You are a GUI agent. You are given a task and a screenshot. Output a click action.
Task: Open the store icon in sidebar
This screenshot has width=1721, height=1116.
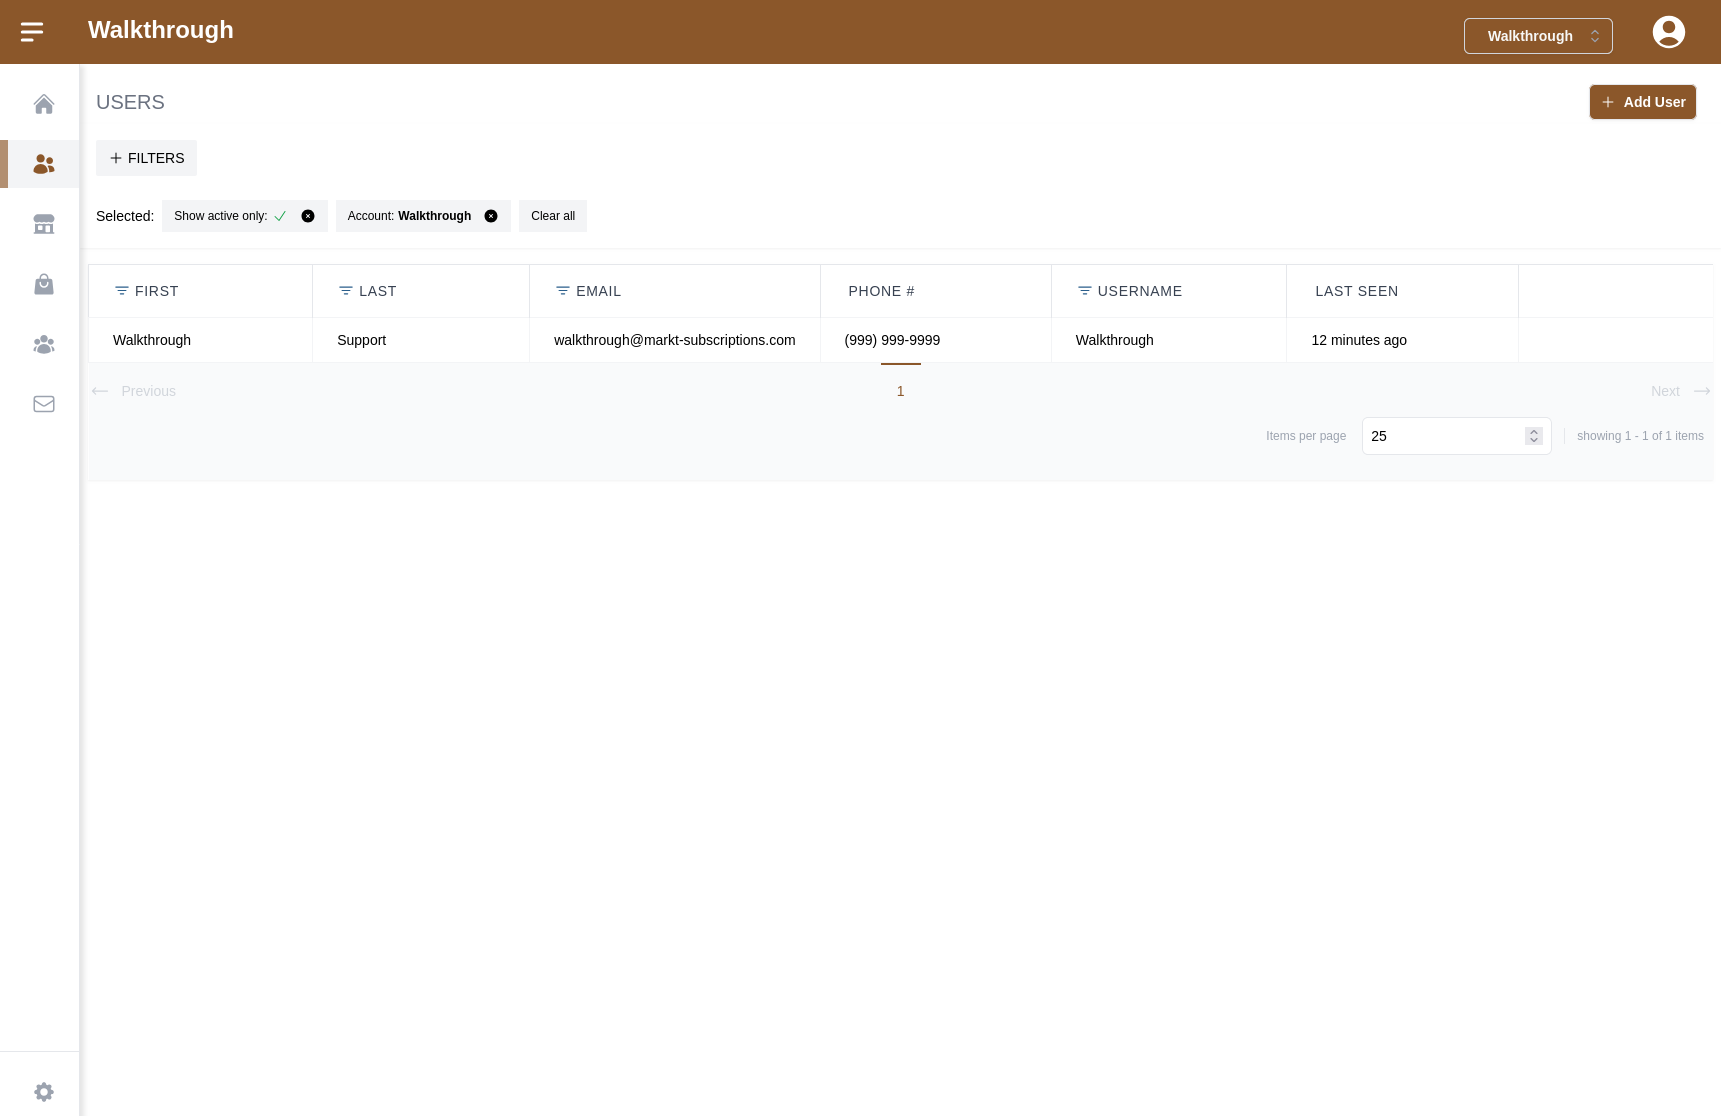(43, 224)
